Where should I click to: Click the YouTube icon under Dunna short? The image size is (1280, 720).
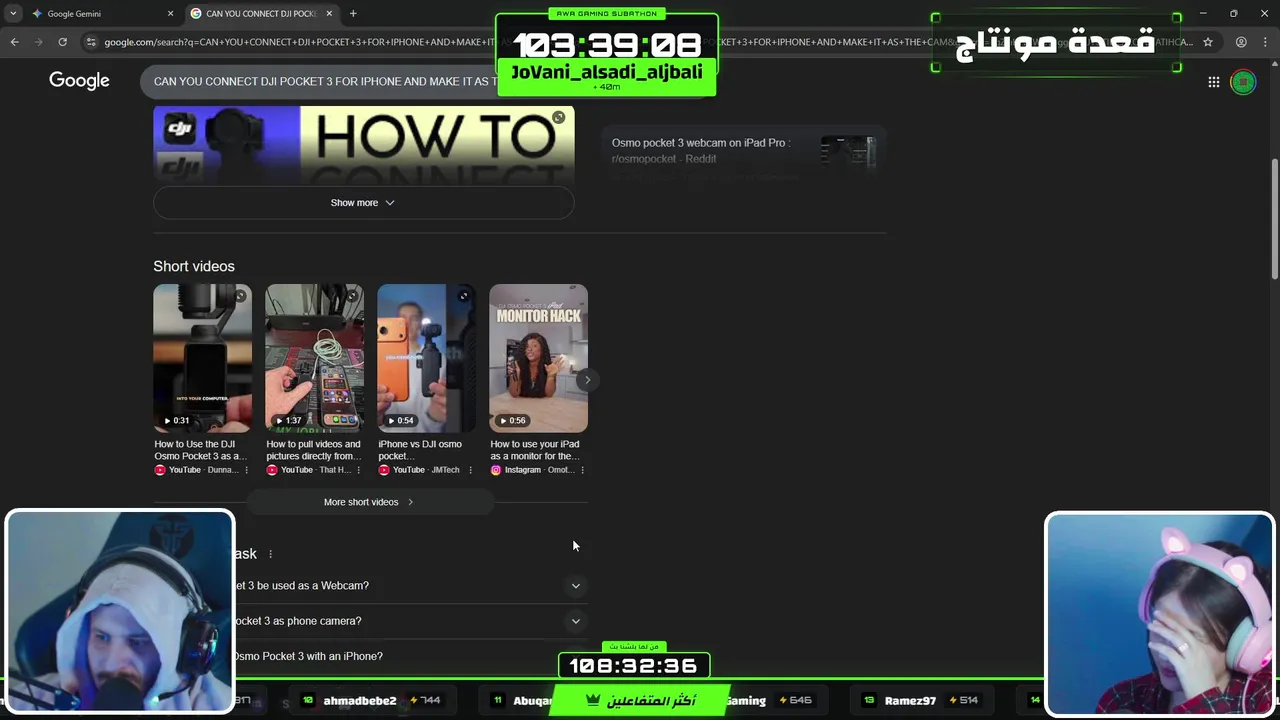pyautogui.click(x=160, y=470)
